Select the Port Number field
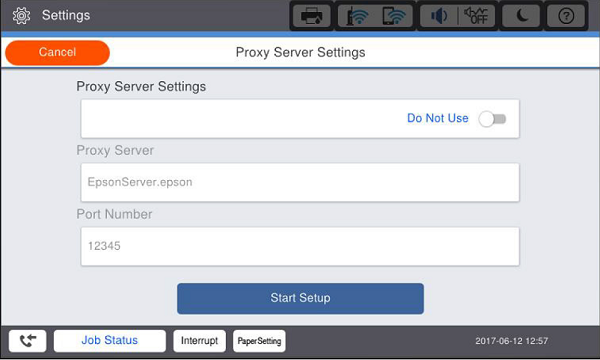 tap(300, 246)
